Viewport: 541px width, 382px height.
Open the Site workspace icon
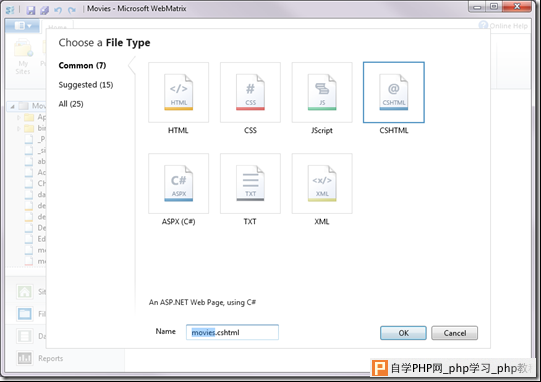24,292
